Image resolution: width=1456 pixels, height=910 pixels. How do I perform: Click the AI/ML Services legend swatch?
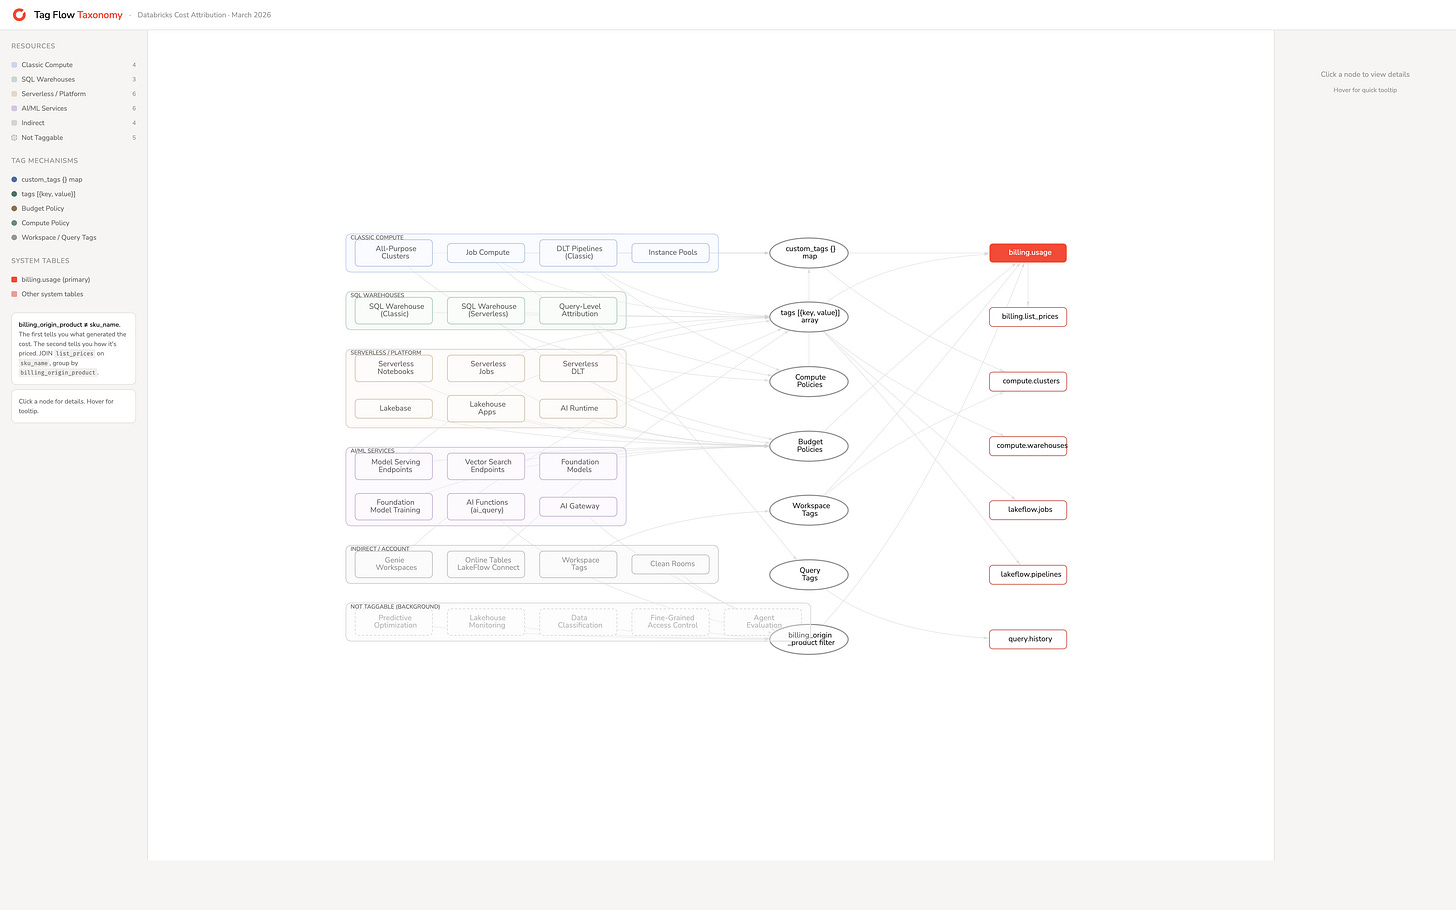14,108
